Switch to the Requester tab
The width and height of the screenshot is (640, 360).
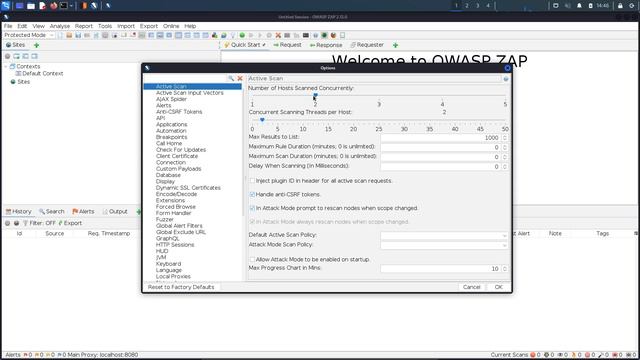point(367,45)
